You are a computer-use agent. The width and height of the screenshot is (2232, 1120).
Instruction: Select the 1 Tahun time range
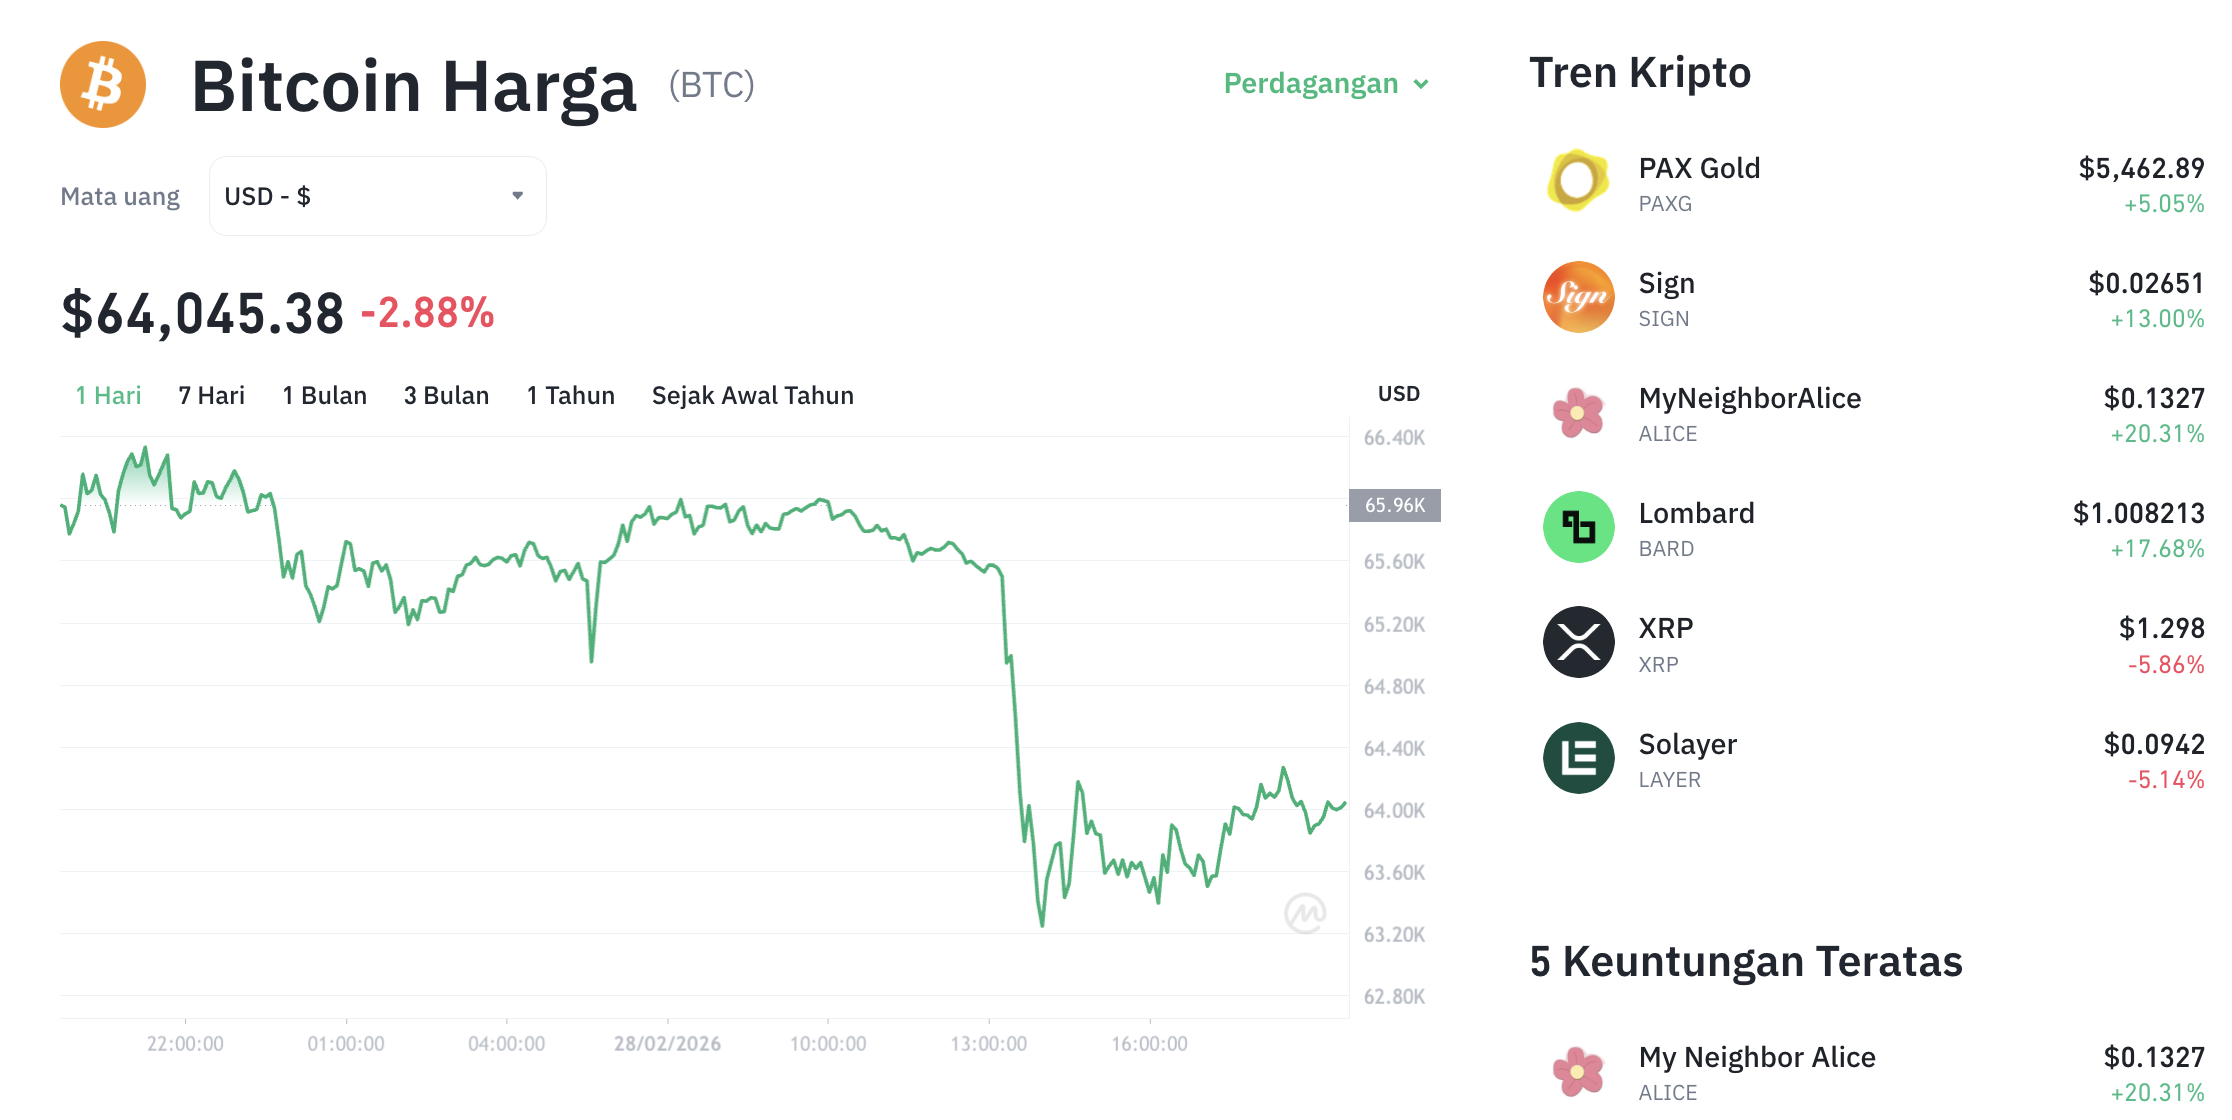570,395
